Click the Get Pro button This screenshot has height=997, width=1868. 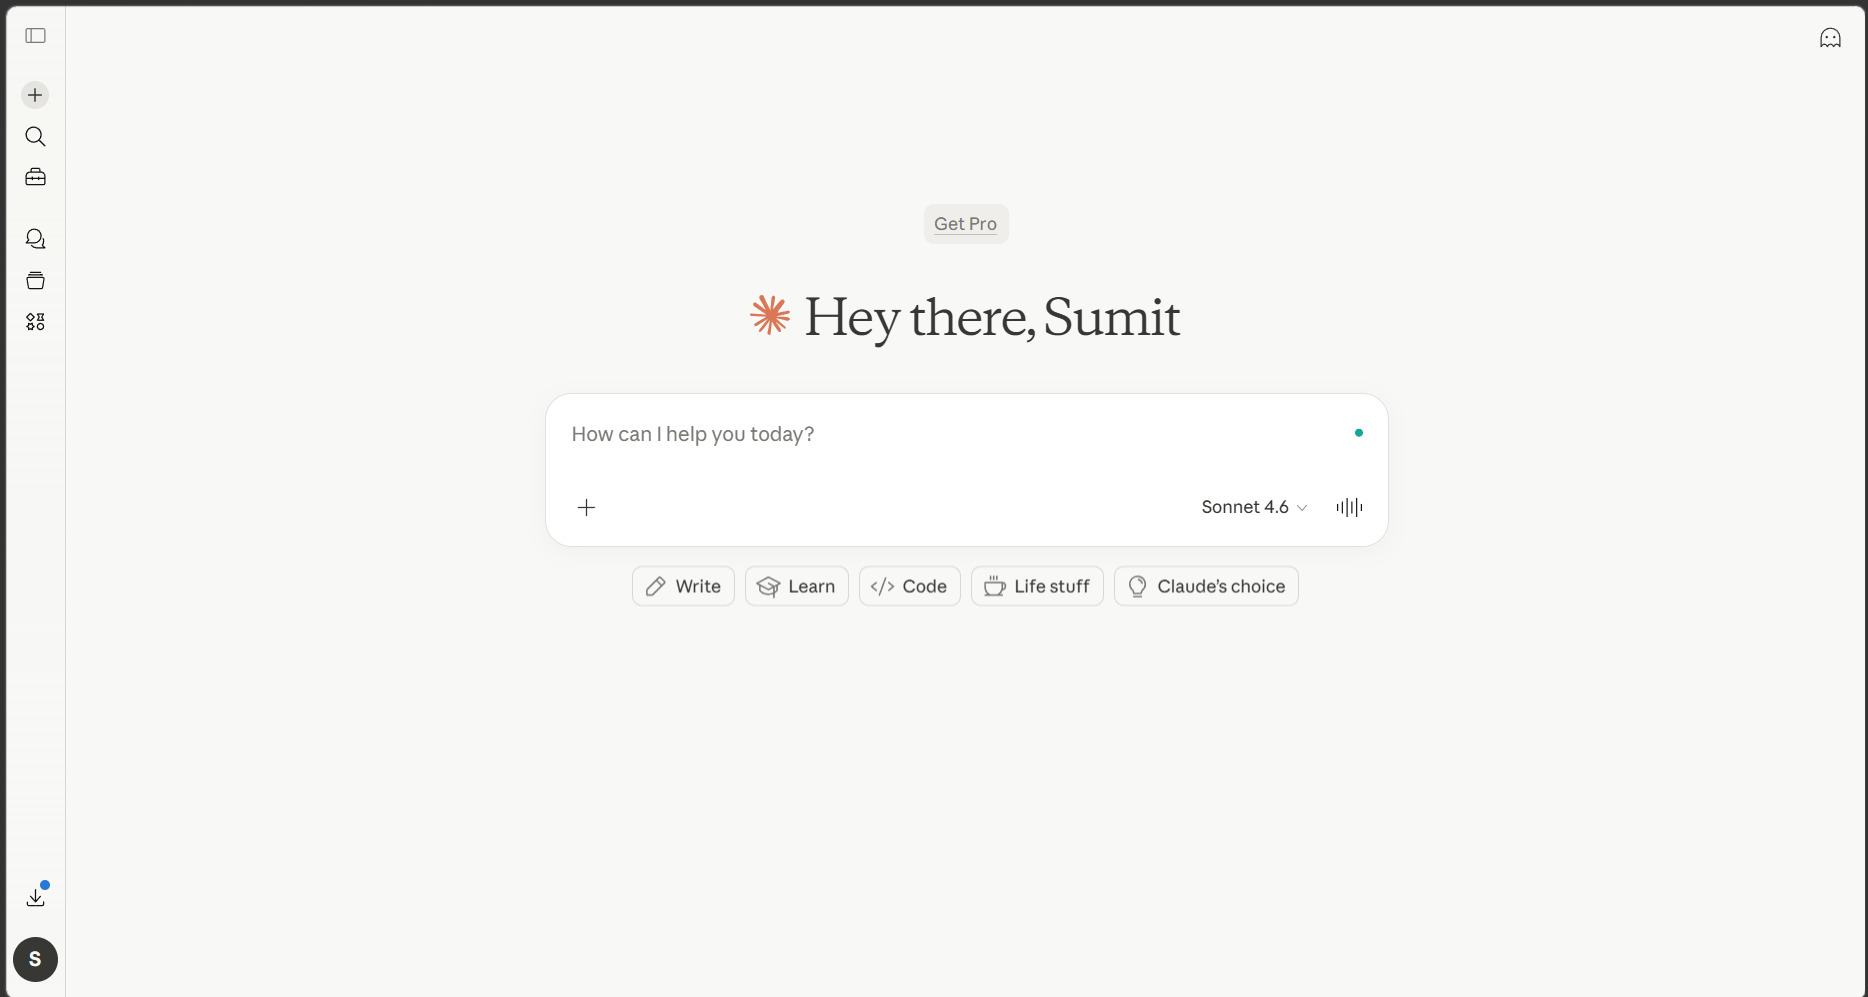pos(965,224)
